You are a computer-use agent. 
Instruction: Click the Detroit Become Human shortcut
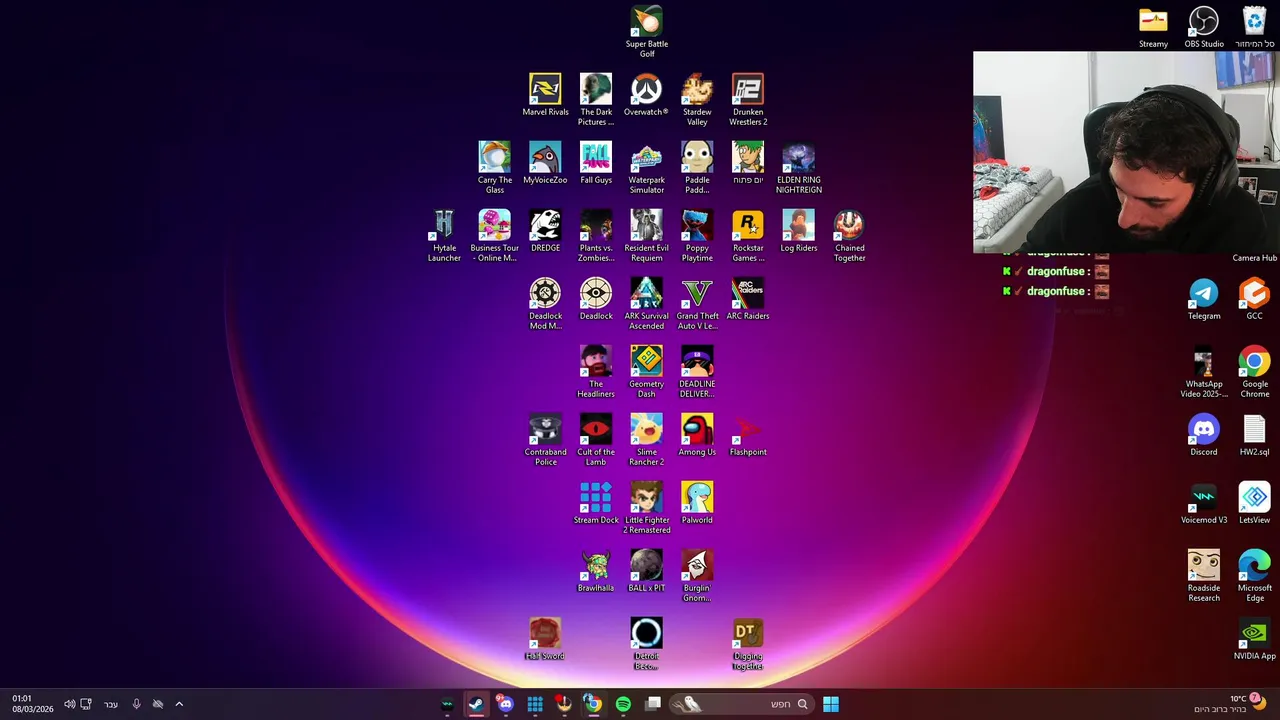click(646, 643)
